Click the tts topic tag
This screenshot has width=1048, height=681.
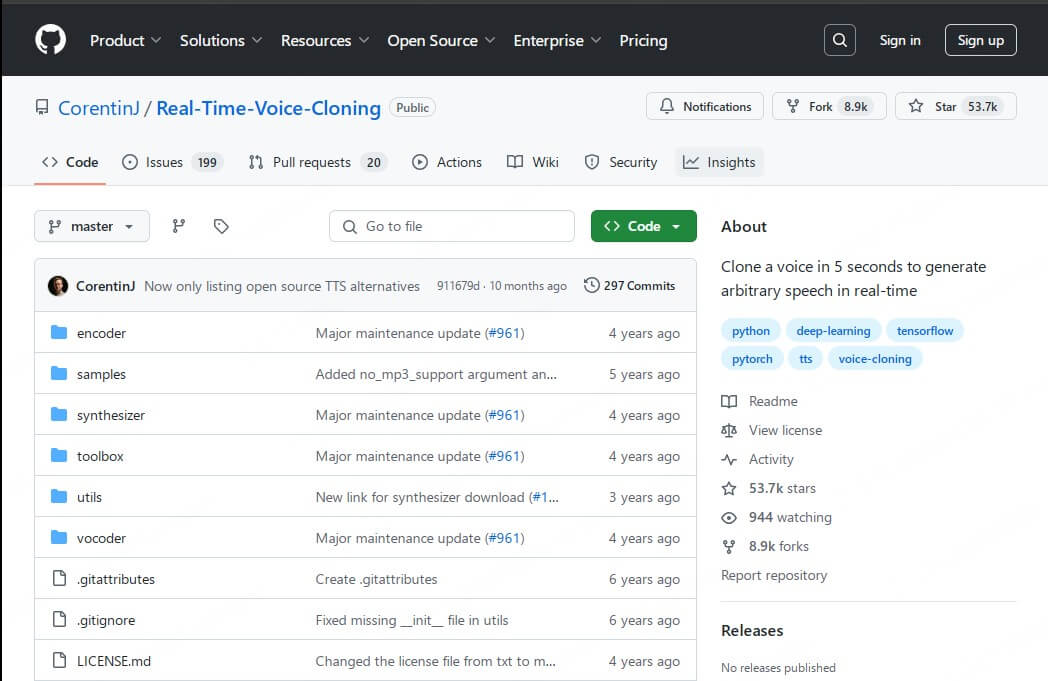click(805, 359)
